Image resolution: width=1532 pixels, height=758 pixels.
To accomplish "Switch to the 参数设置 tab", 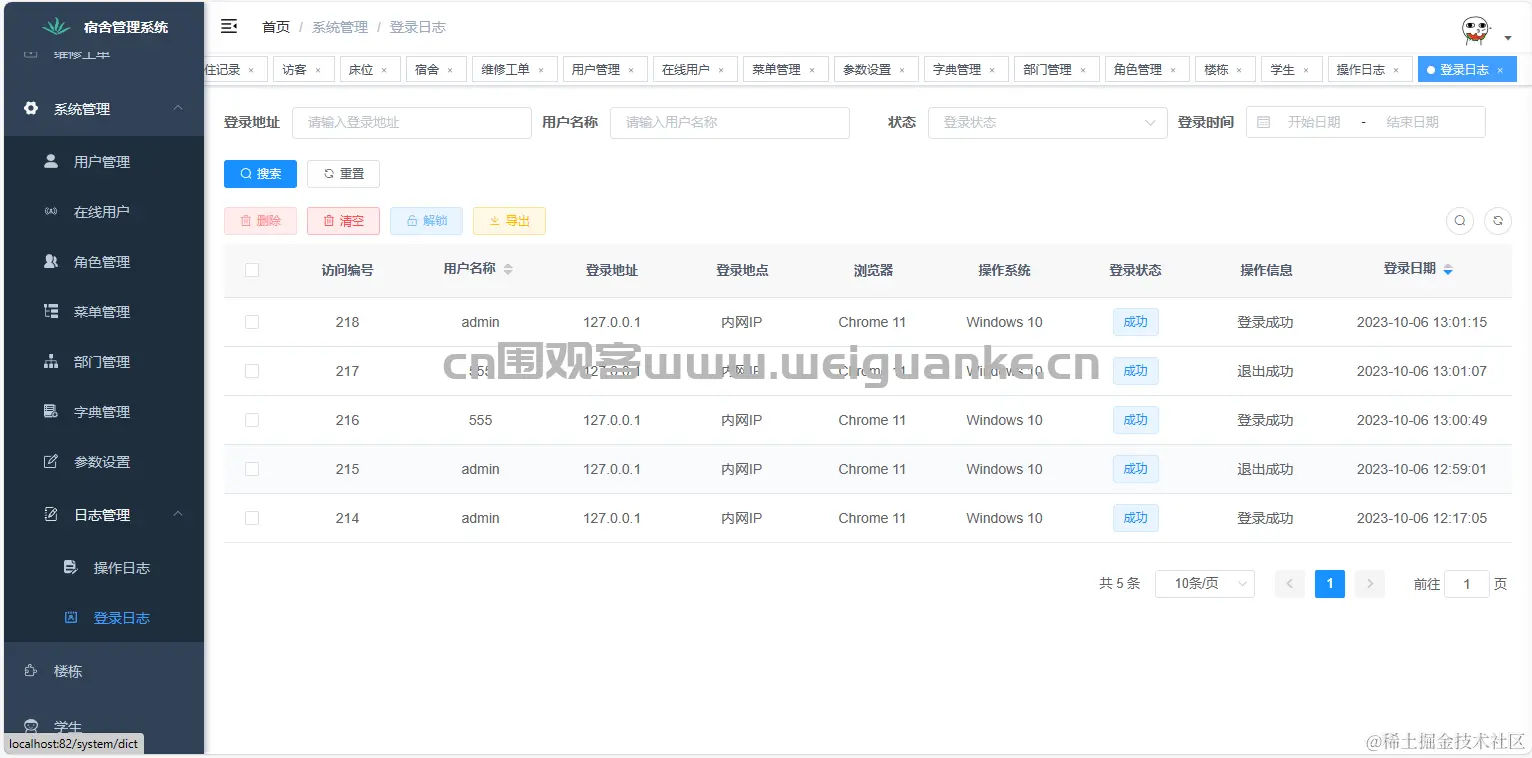I will pos(874,69).
